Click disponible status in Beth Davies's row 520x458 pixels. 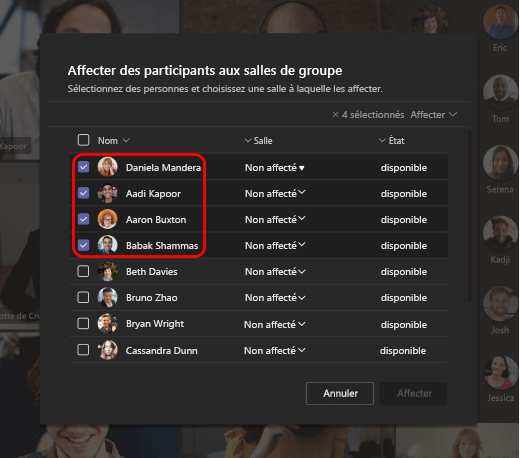click(x=404, y=272)
